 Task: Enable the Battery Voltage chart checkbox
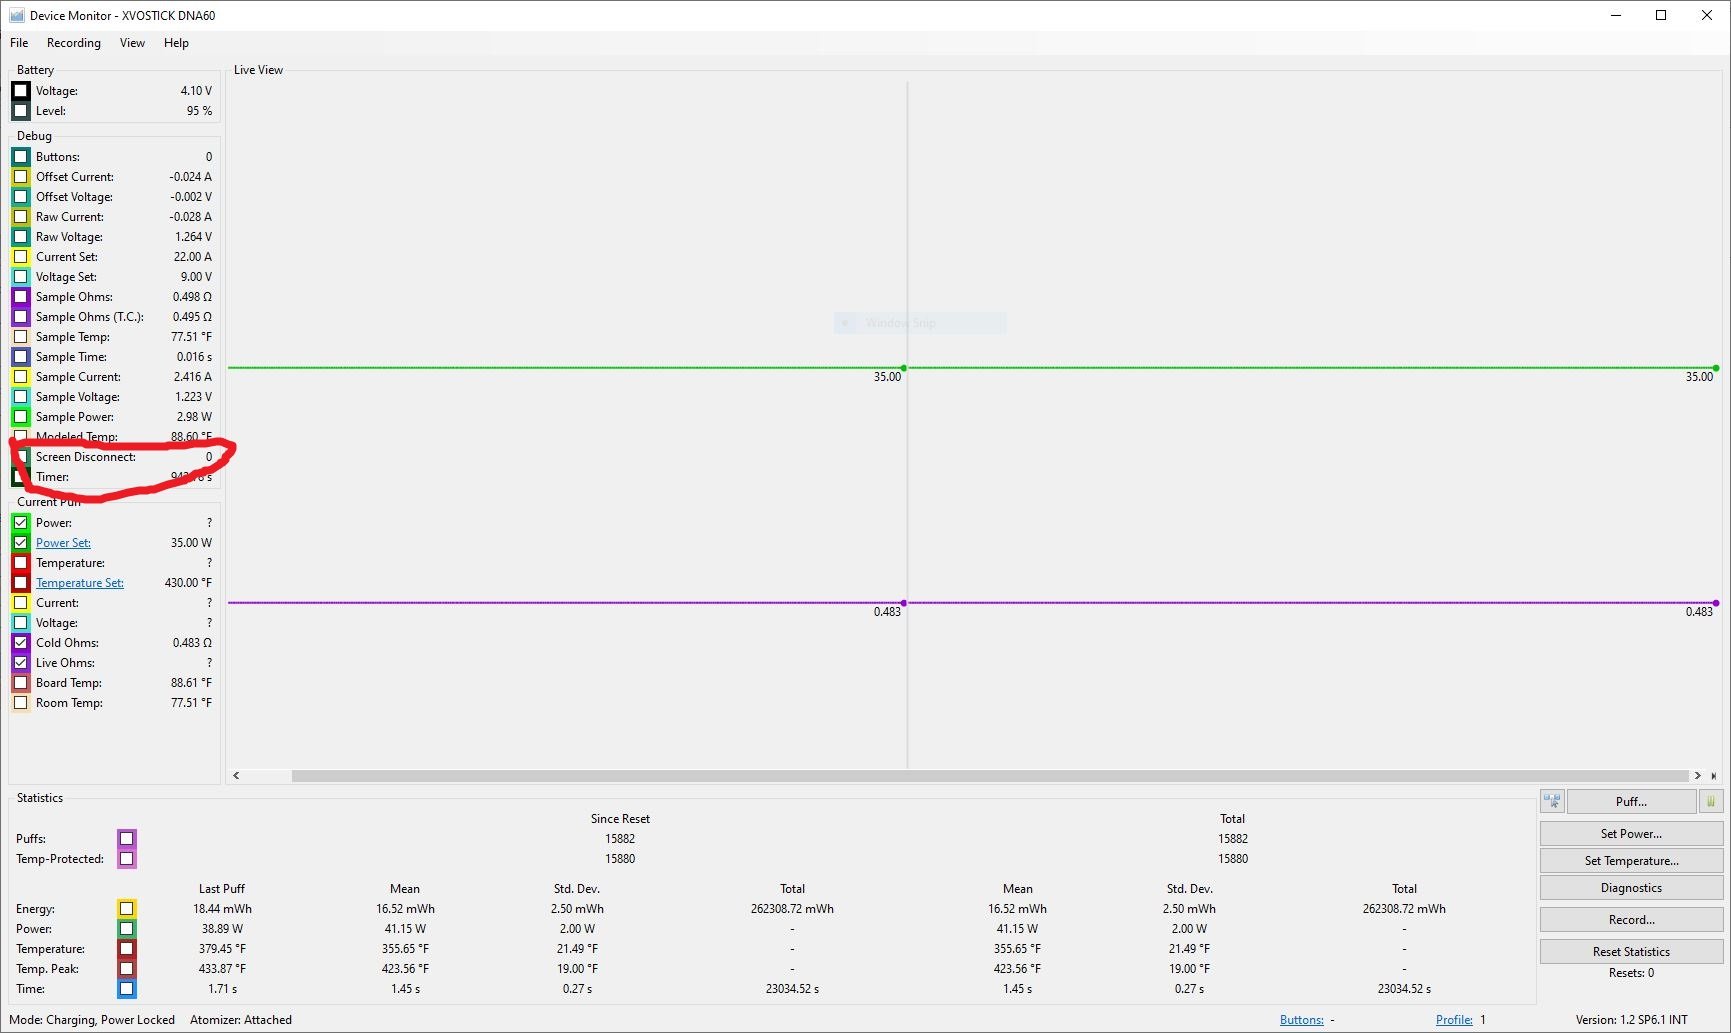pos(20,91)
